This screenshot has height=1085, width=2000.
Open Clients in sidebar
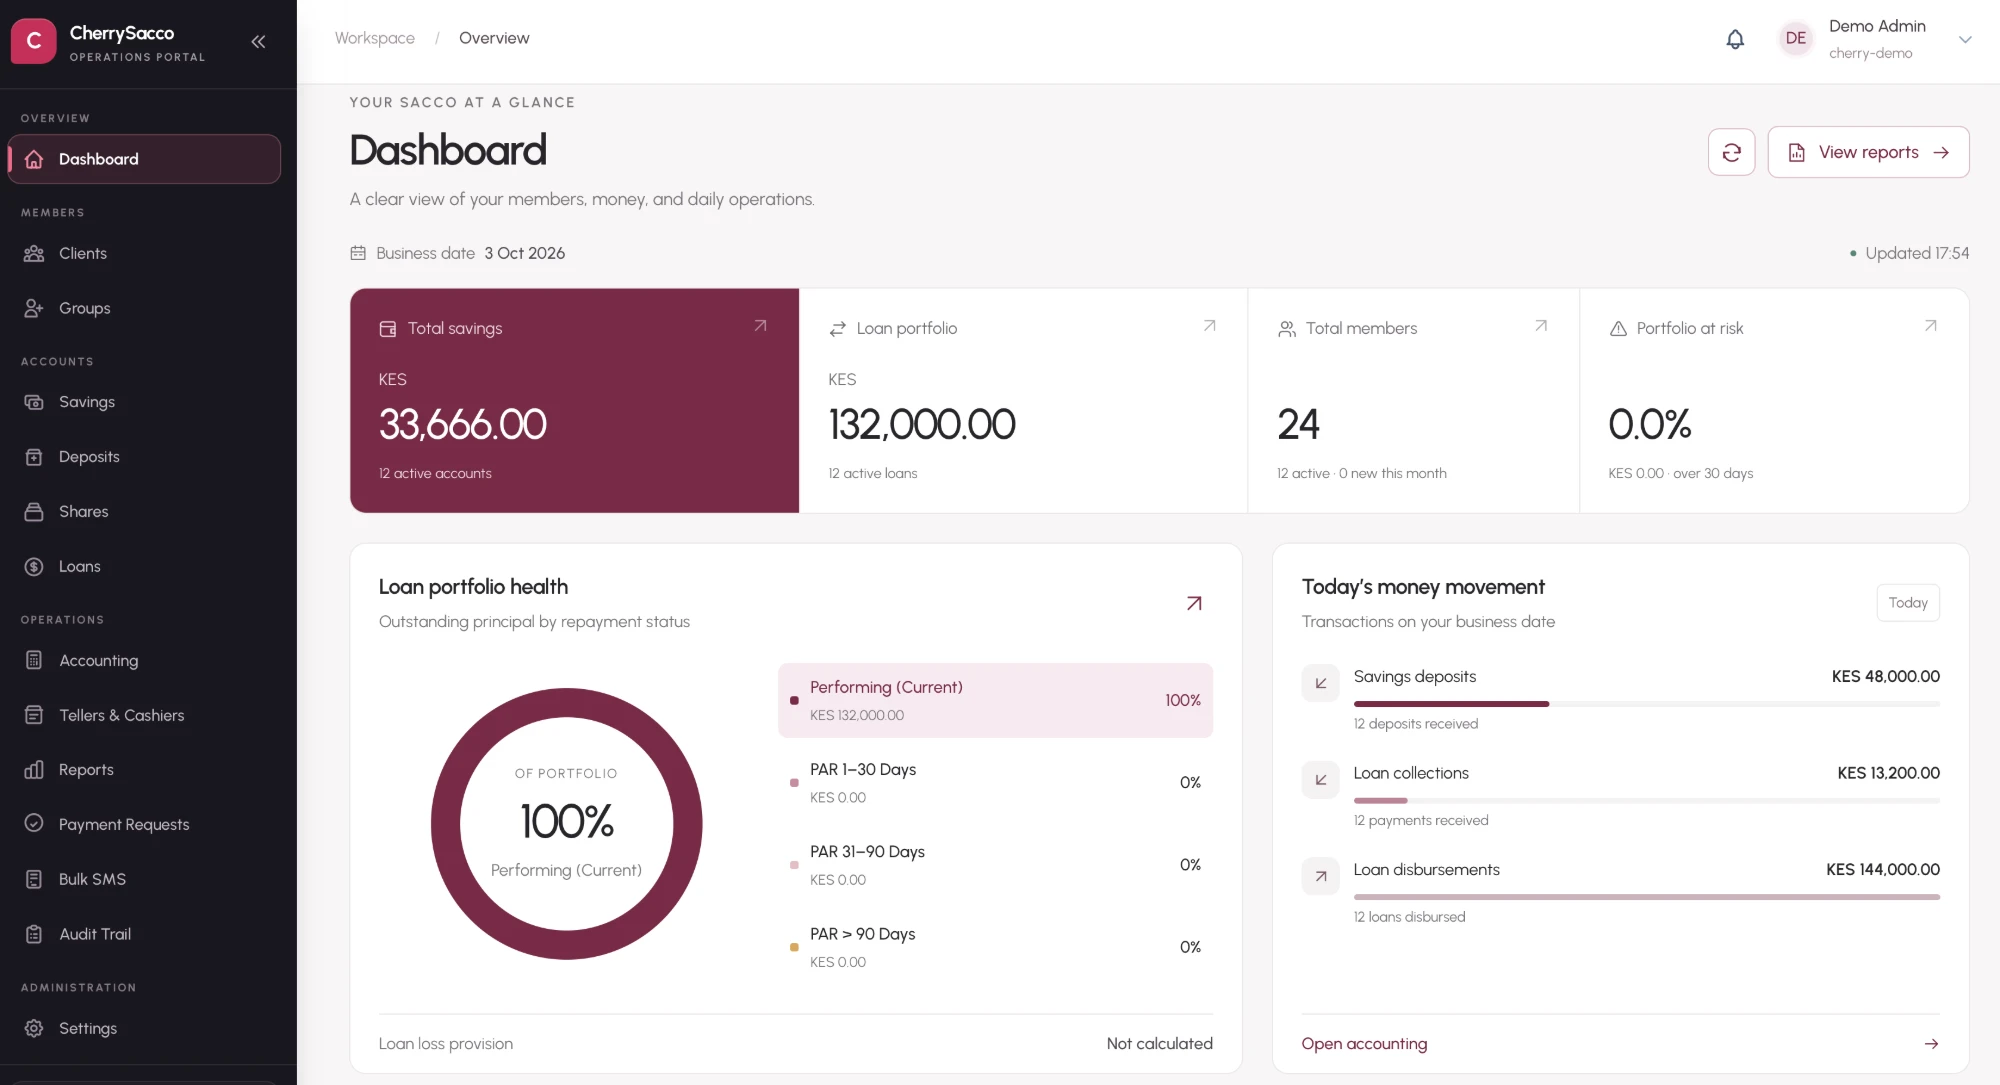pyautogui.click(x=144, y=254)
